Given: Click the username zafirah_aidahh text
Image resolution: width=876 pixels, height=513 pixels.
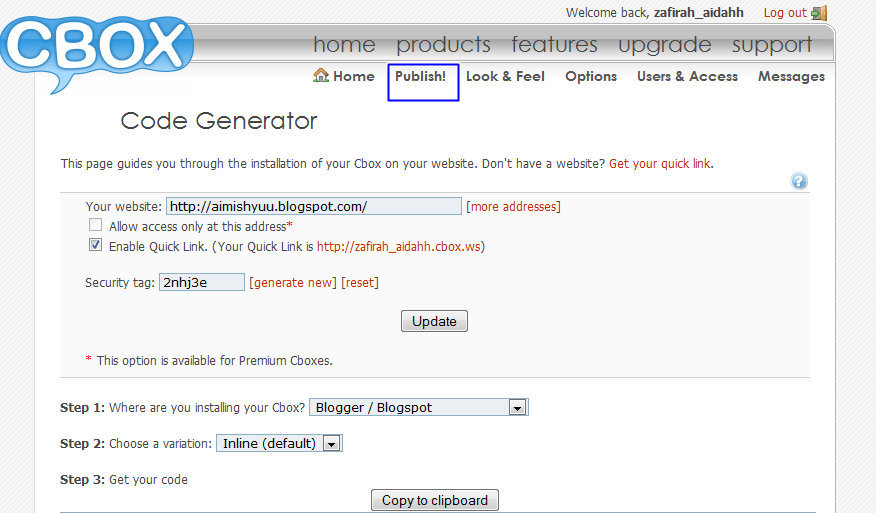Looking at the screenshot, I should pos(698,13).
